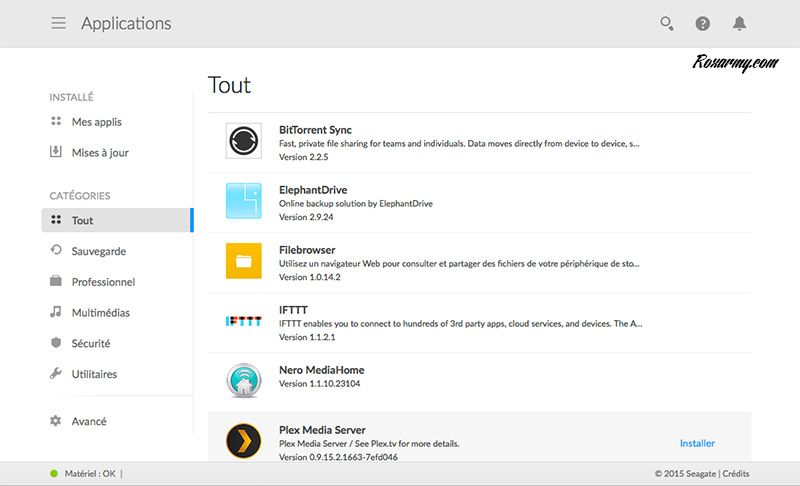
Task: Click the BitTorrent Sync app icon
Action: [243, 141]
